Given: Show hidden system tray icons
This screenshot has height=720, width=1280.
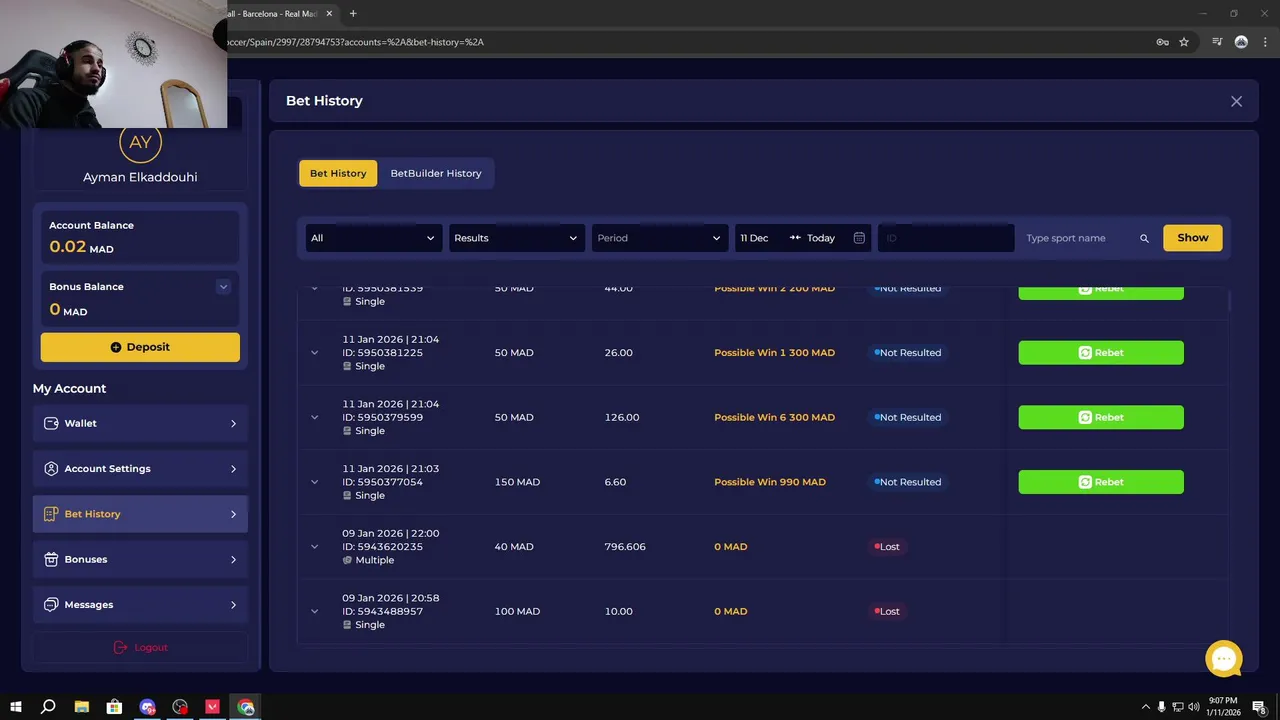Looking at the screenshot, I should tap(1146, 707).
